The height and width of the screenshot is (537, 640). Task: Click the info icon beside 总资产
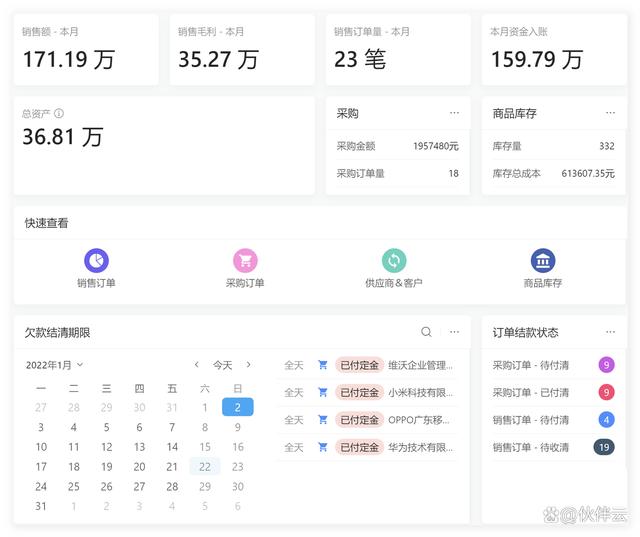point(59,114)
